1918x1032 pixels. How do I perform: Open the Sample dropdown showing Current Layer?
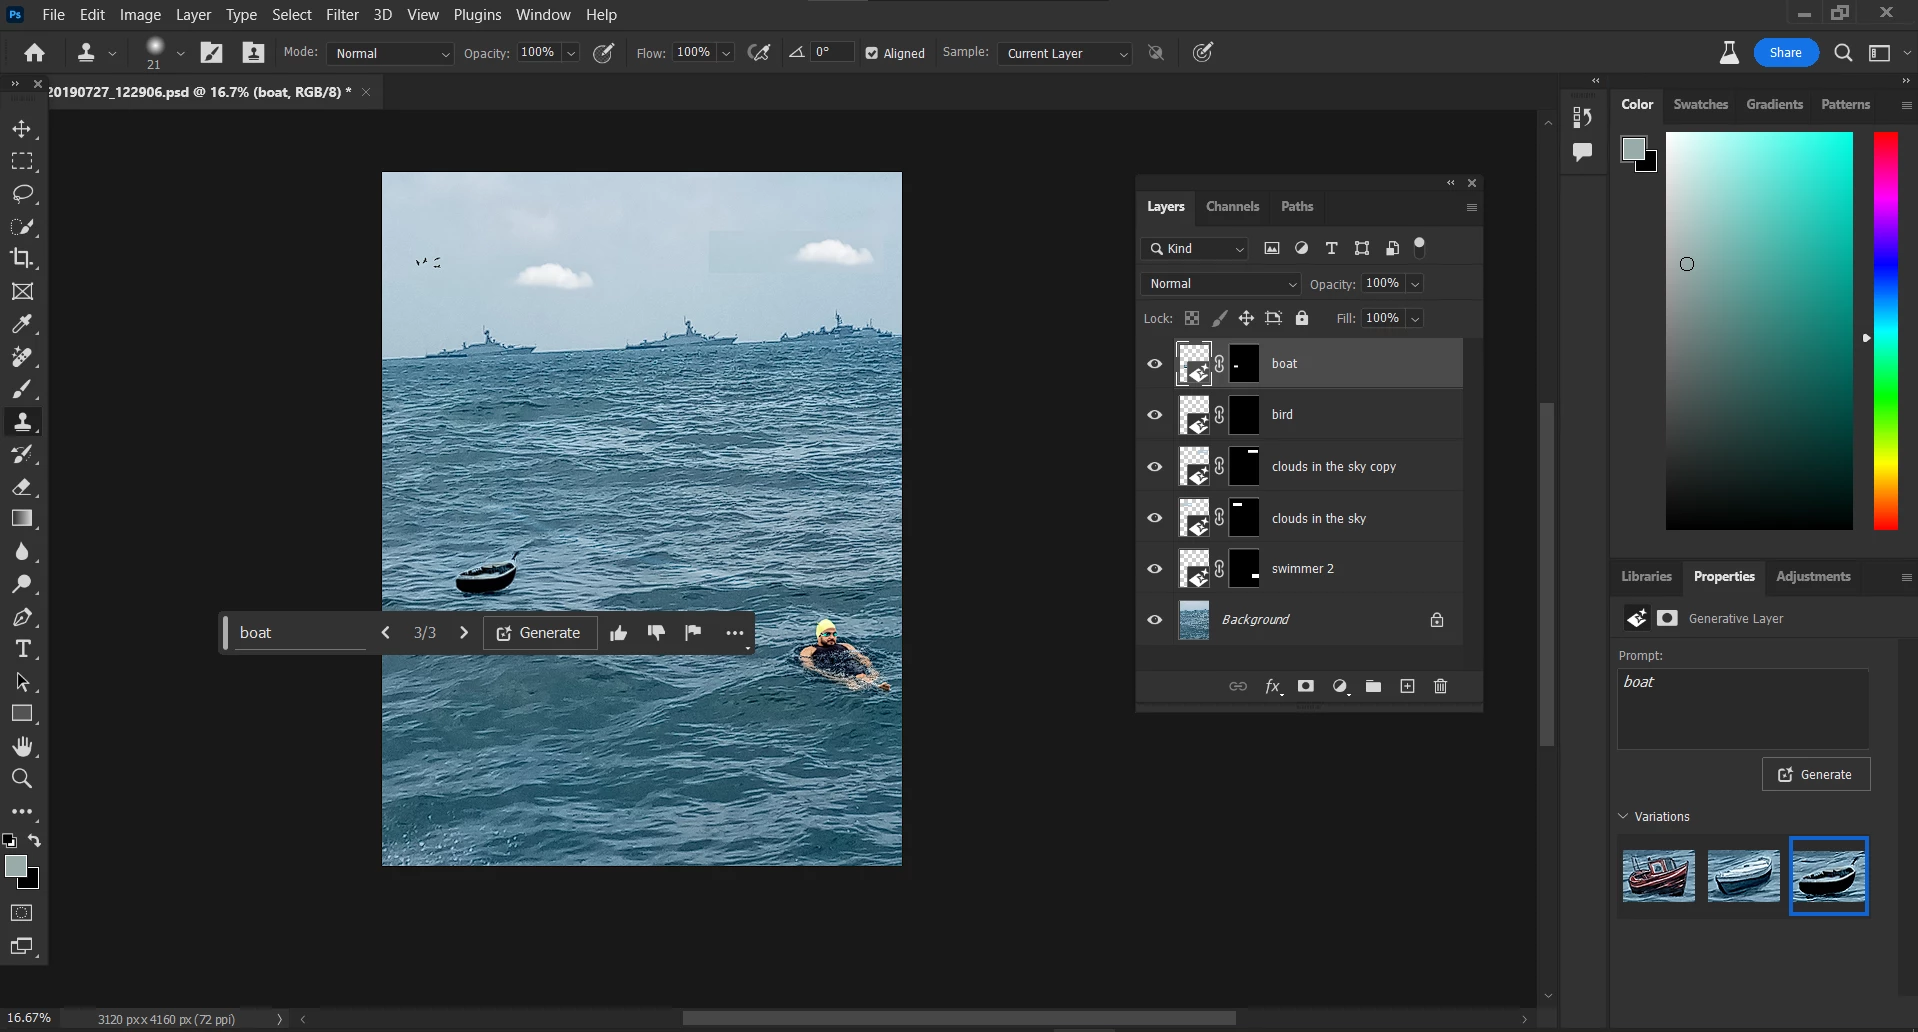1064,53
